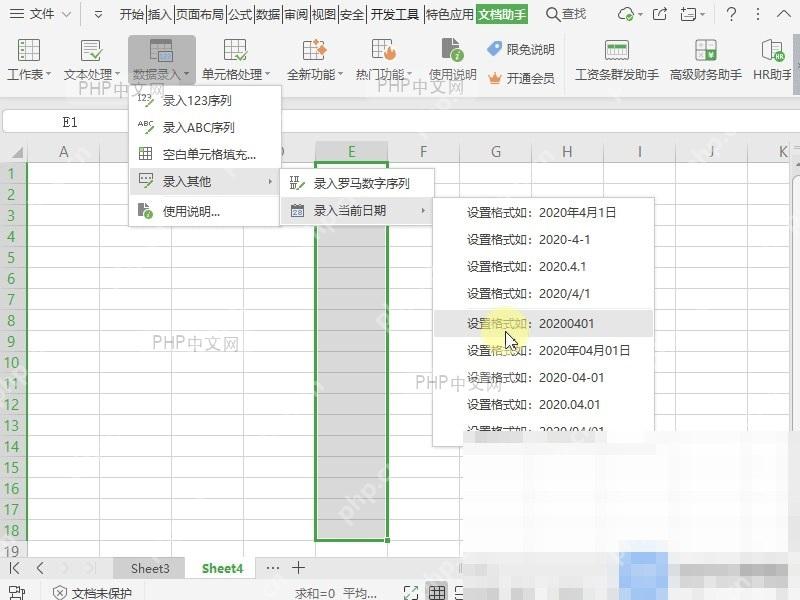Open the 数据 ribbon tab
This screenshot has width=800, height=600.
click(x=268, y=14)
